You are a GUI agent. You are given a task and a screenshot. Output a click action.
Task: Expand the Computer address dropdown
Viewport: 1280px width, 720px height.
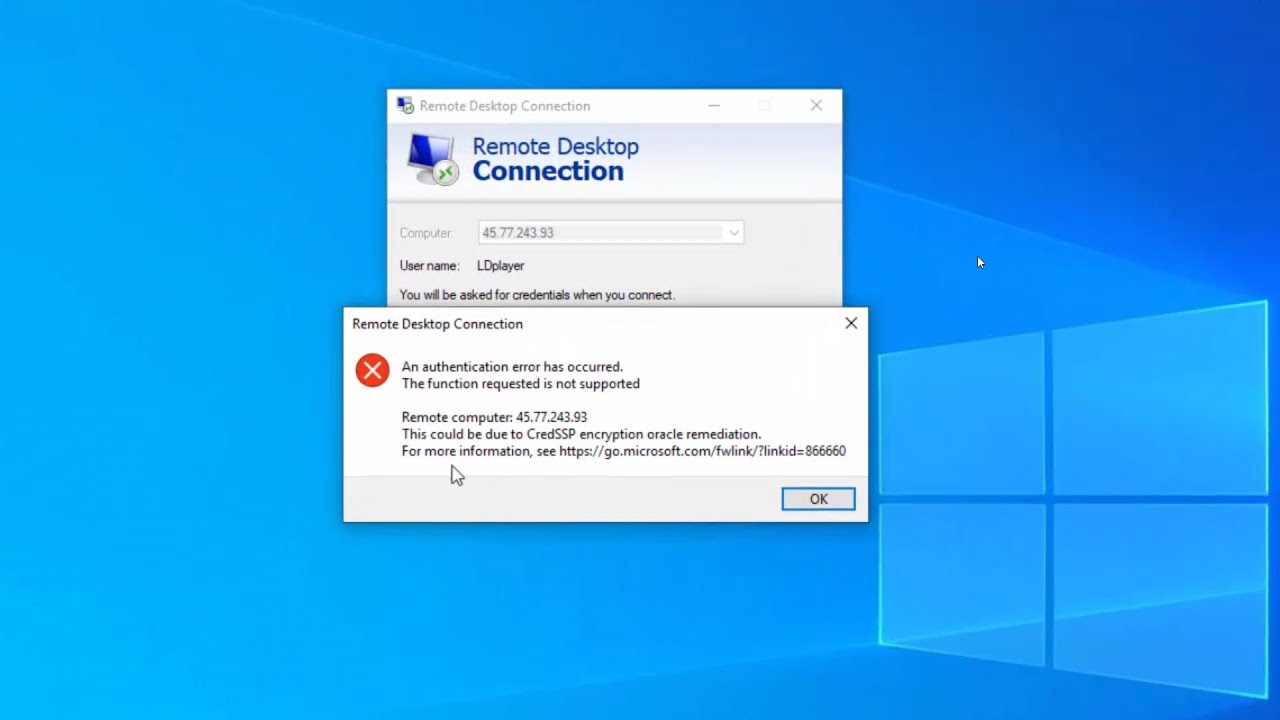(x=734, y=233)
